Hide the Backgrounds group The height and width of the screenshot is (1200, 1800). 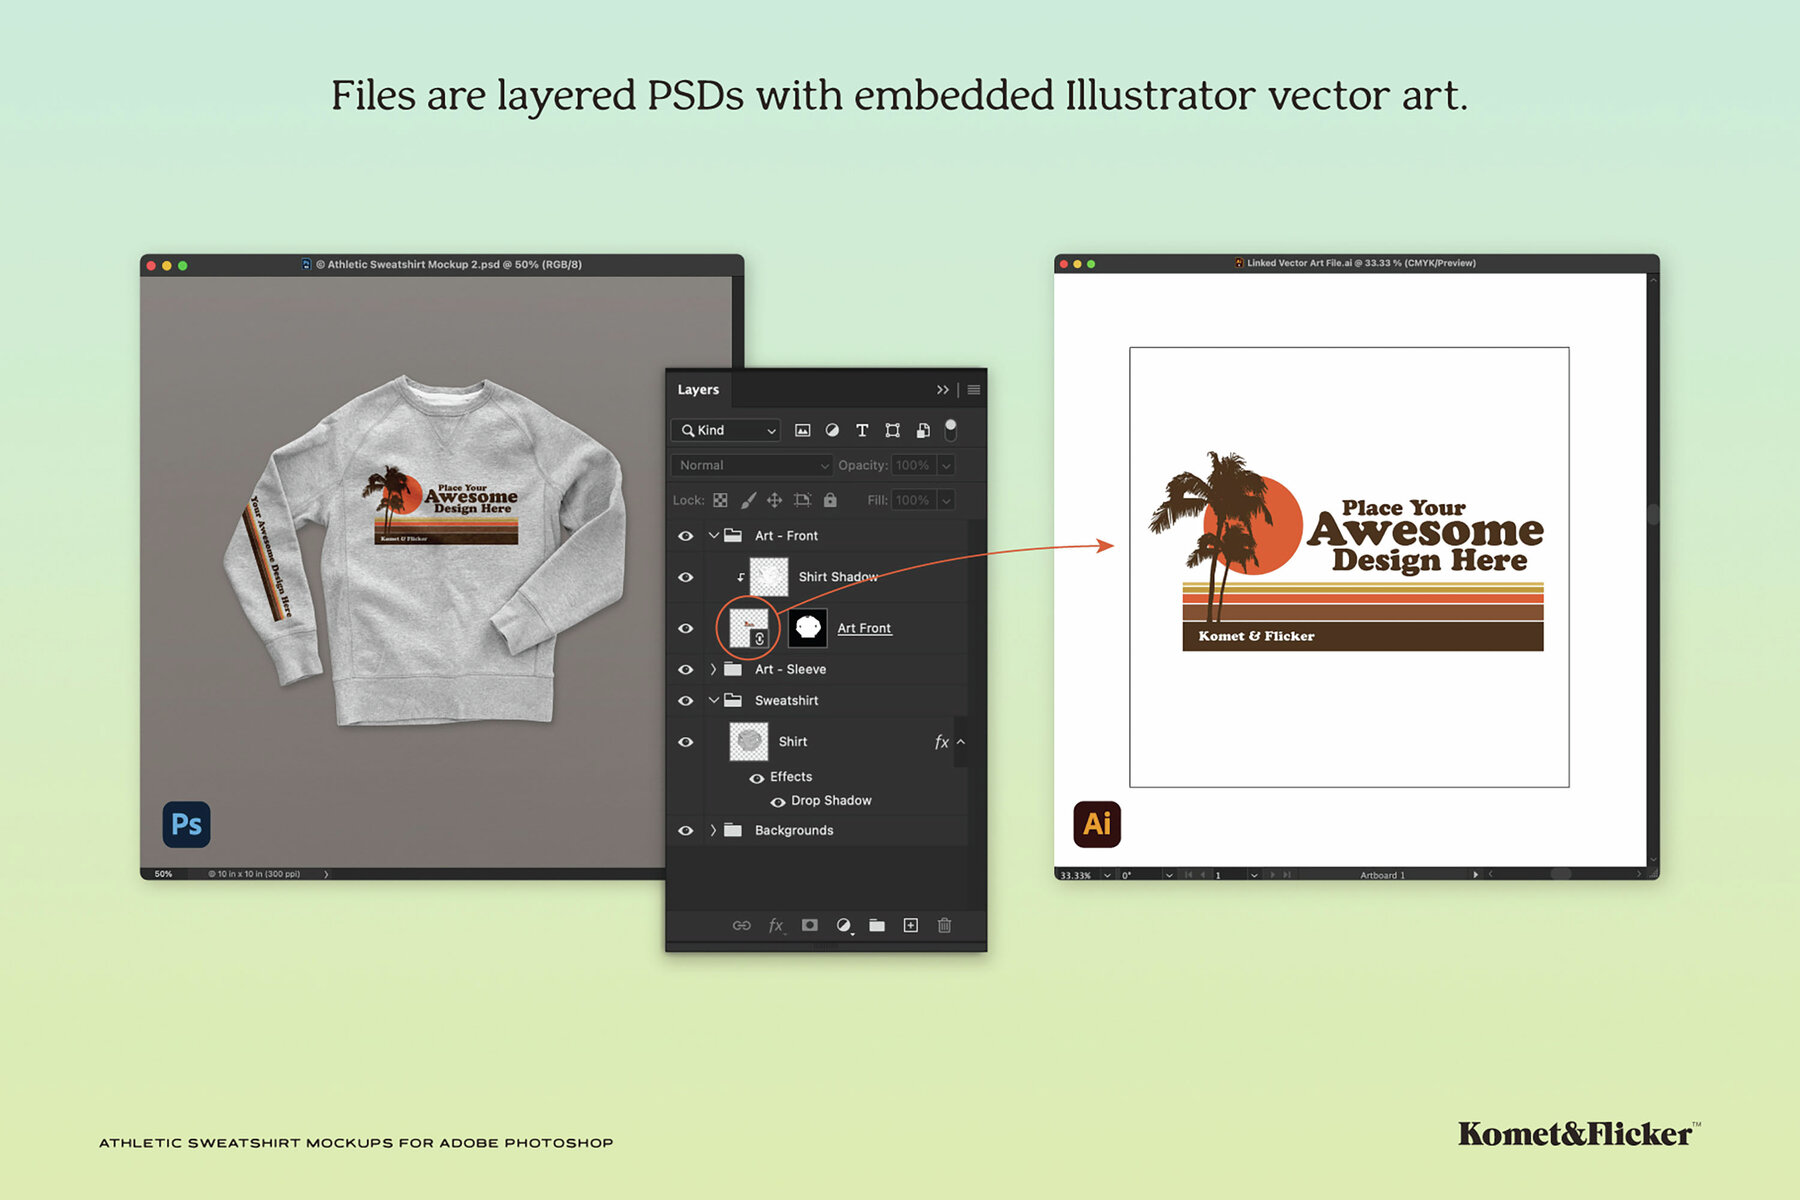click(x=684, y=830)
